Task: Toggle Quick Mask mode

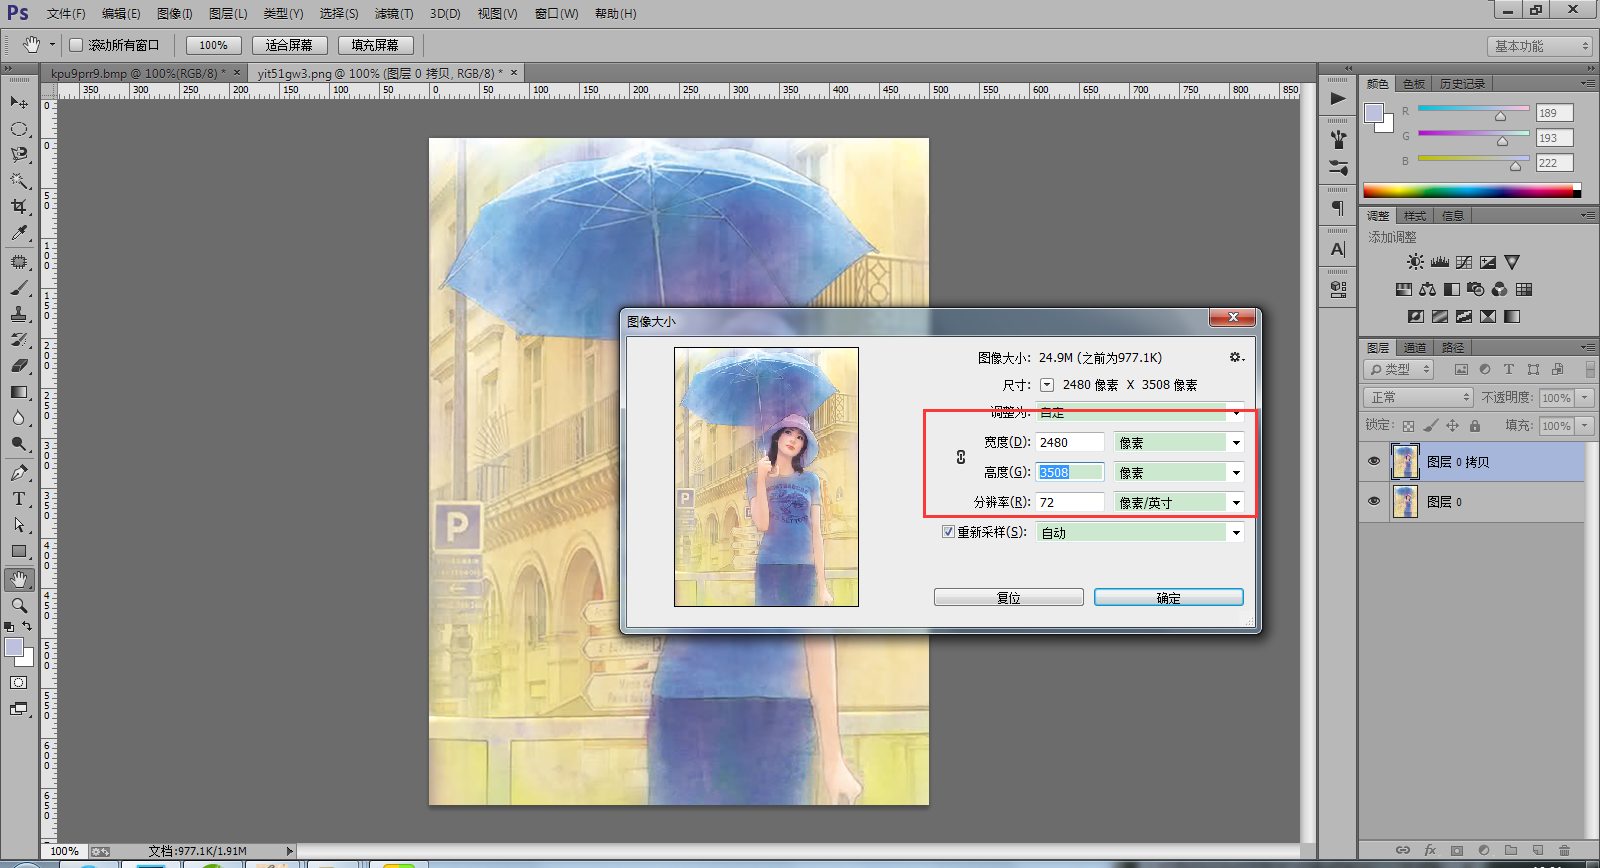Action: (19, 683)
